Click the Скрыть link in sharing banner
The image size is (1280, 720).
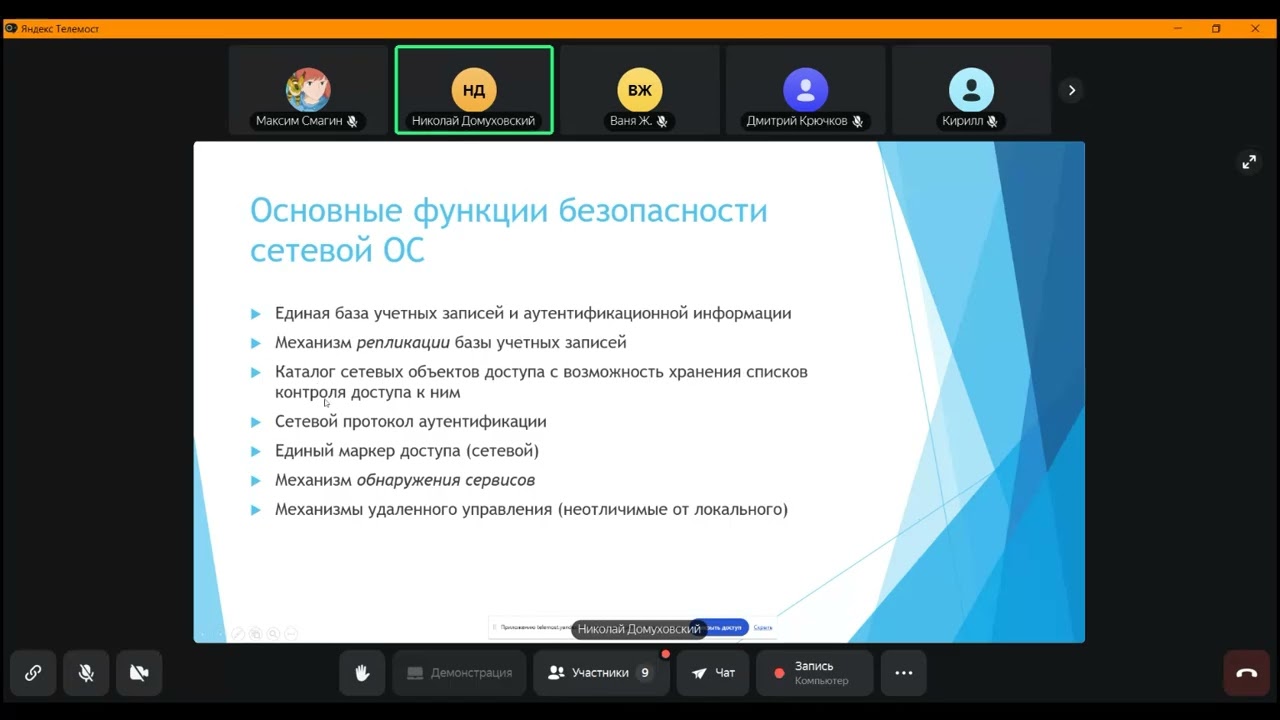[x=763, y=627]
